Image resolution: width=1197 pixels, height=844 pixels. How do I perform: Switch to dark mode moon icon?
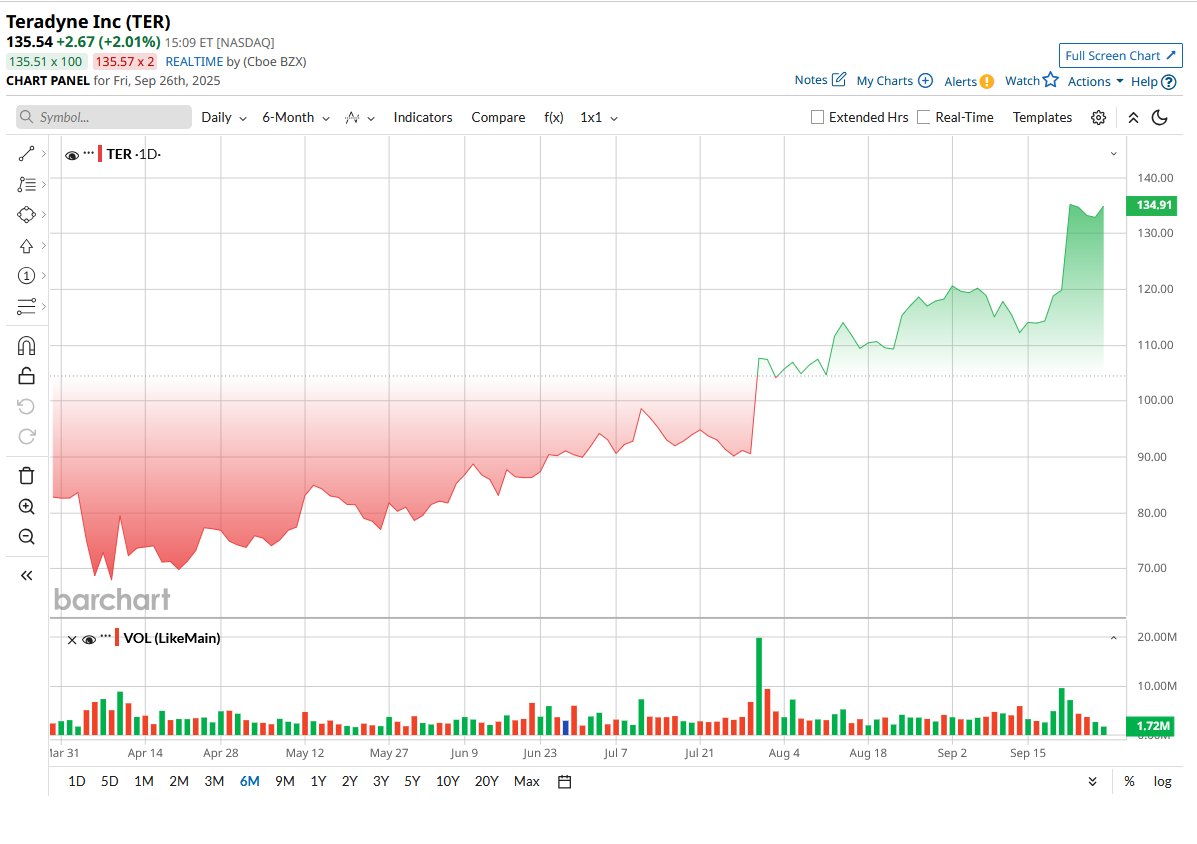(1160, 118)
